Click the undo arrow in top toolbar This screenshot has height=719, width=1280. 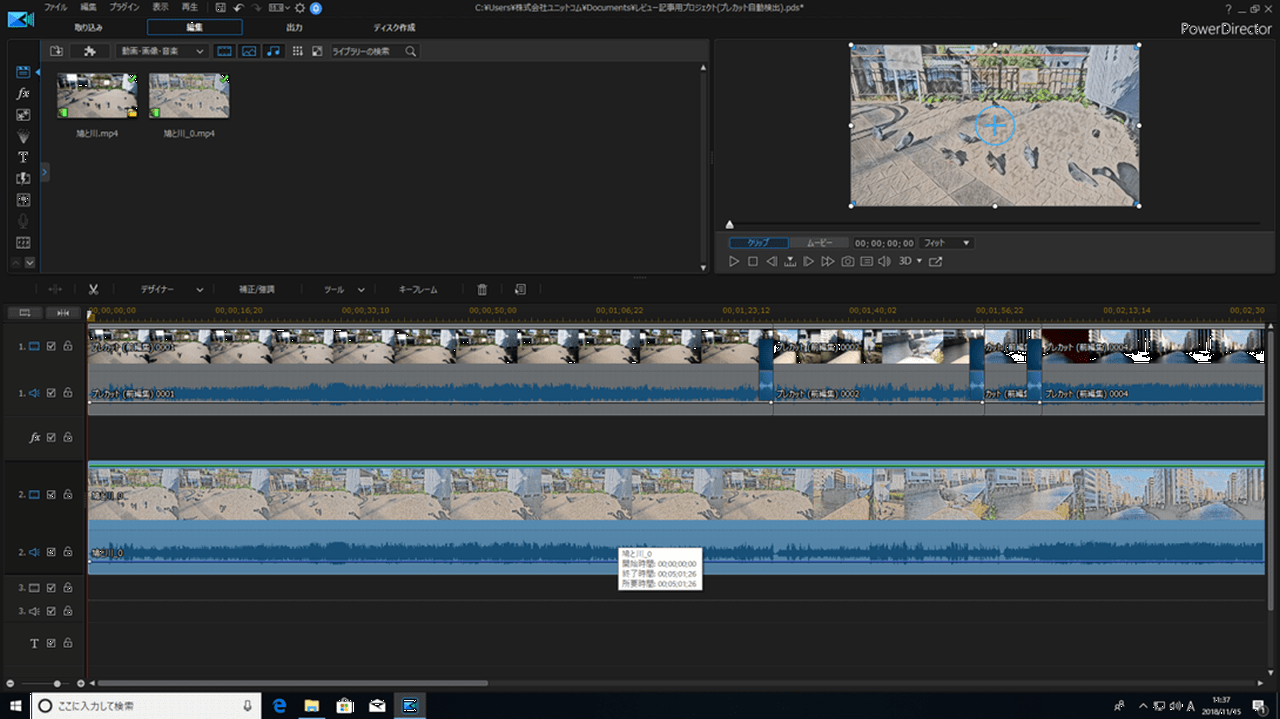[x=238, y=8]
